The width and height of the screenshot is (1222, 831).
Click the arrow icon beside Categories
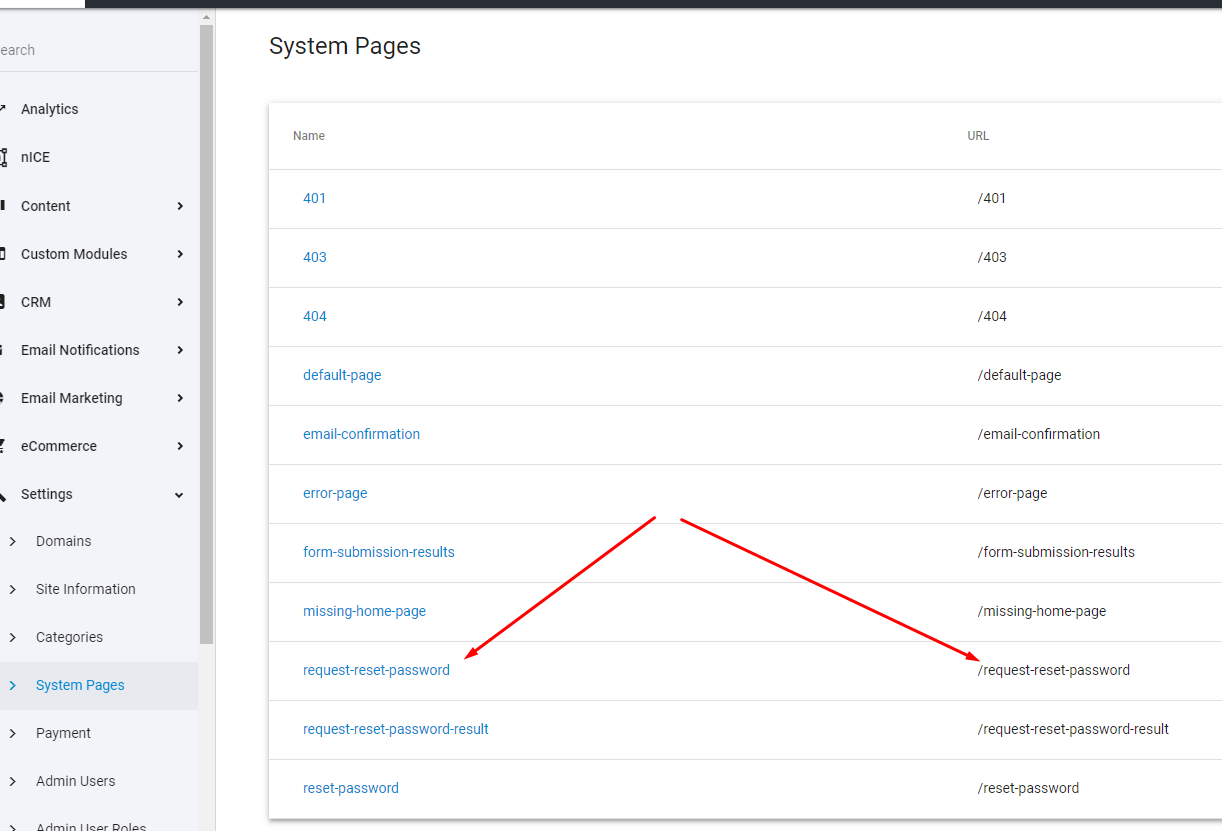13,637
